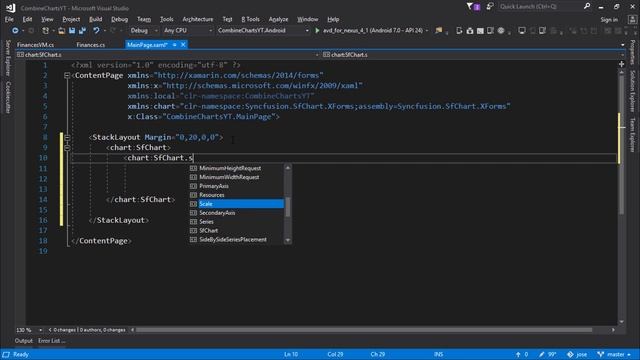Image resolution: width=640 pixels, height=360 pixels.
Task: Click the IntelliSense list scroll-up arrow
Action: coord(288,168)
